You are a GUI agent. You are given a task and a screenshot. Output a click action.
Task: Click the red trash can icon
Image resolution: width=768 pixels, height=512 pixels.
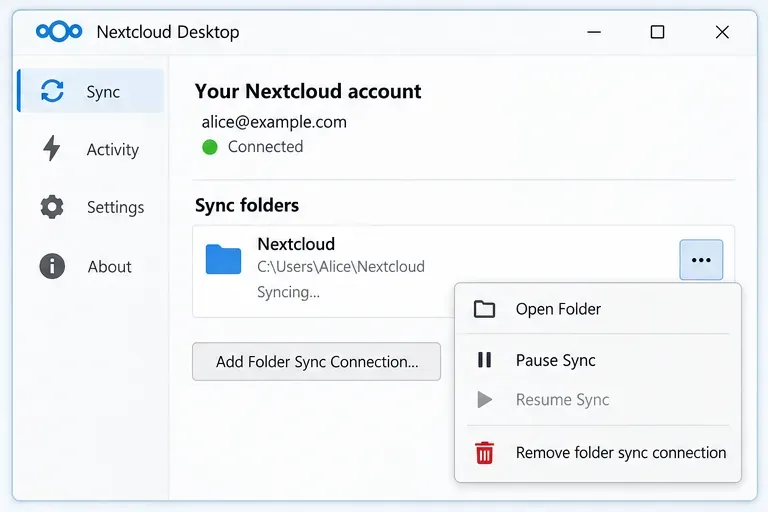[484, 453]
